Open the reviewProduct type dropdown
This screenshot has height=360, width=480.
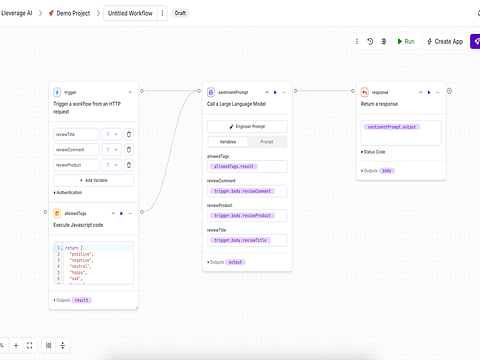click(112, 165)
